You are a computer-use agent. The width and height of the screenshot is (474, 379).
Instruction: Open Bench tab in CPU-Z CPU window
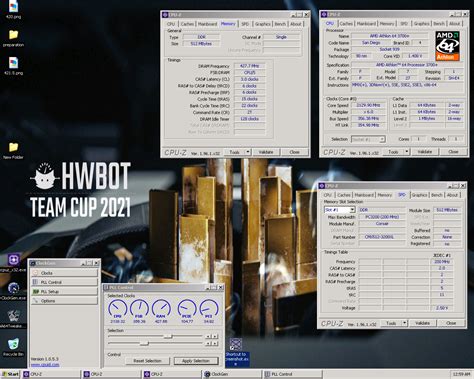pos(439,23)
